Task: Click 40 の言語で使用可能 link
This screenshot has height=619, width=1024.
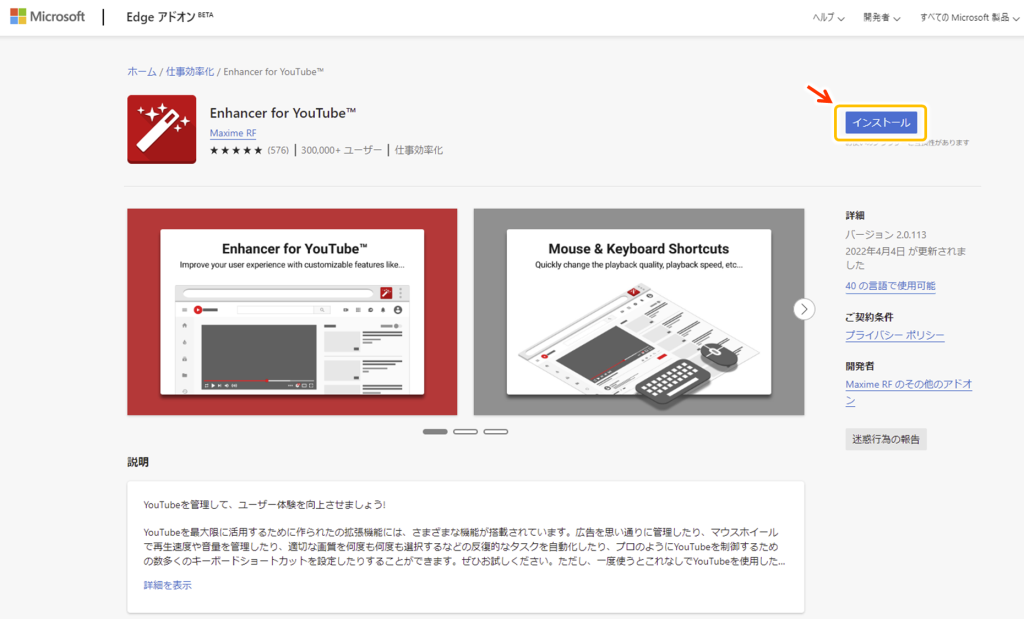Action: [x=890, y=286]
